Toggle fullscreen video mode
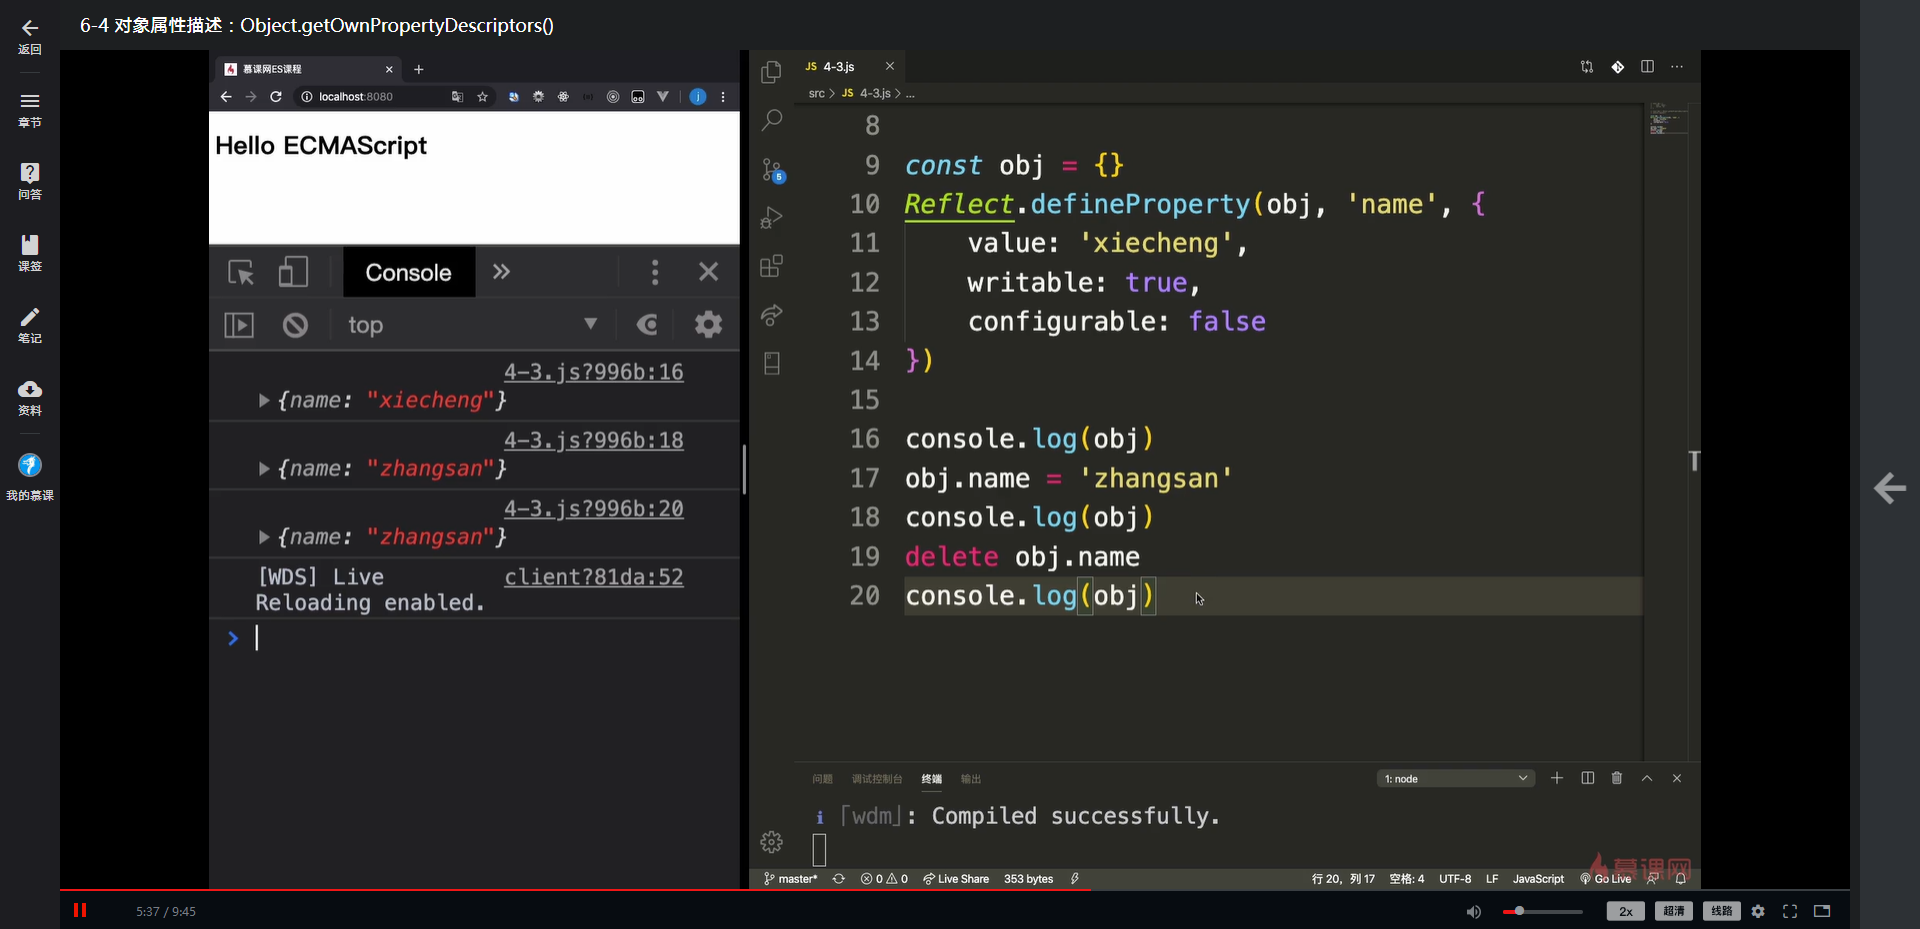Viewport: 1920px width, 929px height. [x=1790, y=911]
